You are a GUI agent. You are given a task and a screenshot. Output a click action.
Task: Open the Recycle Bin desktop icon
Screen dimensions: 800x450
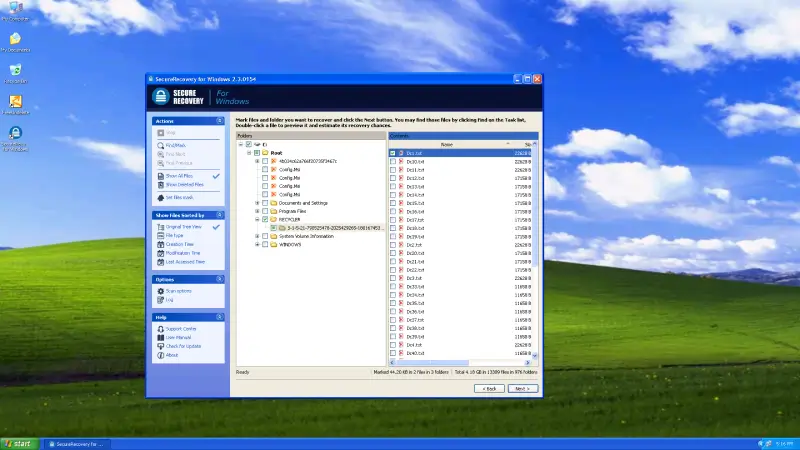click(x=15, y=73)
